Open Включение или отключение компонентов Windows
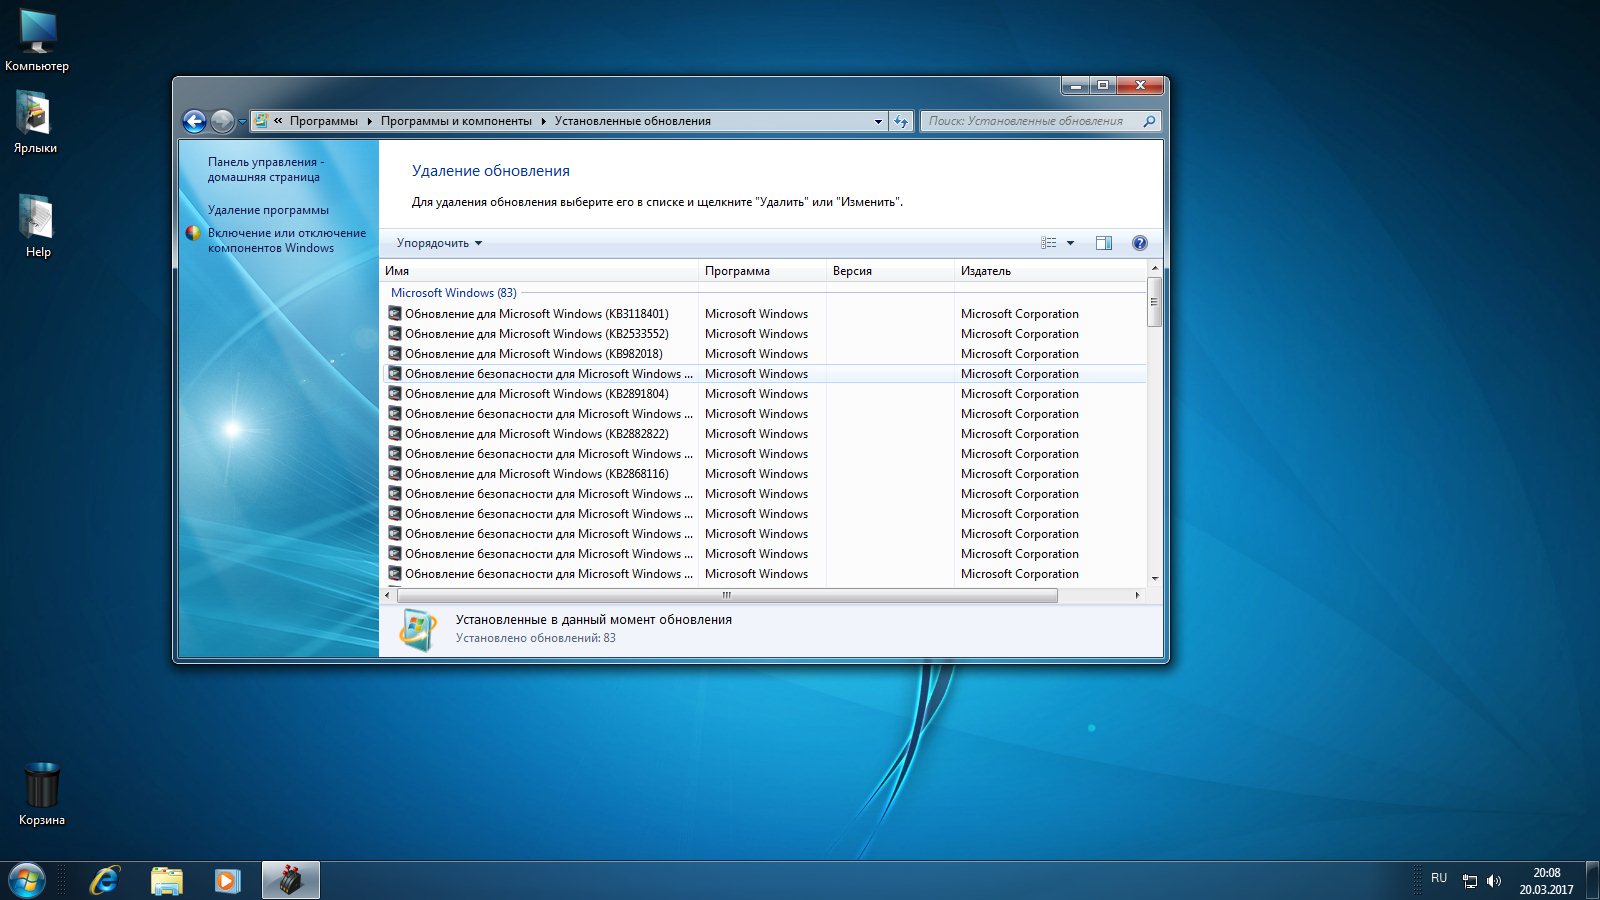 tap(287, 240)
